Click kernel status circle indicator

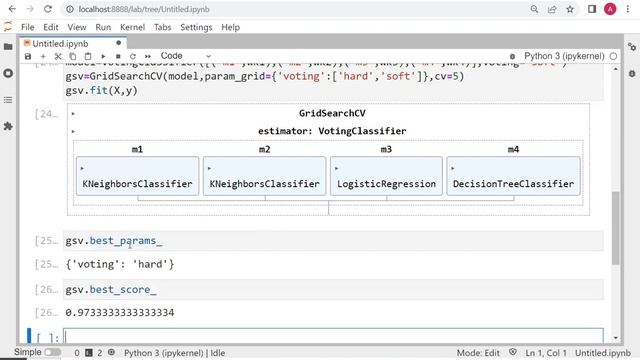(613, 56)
